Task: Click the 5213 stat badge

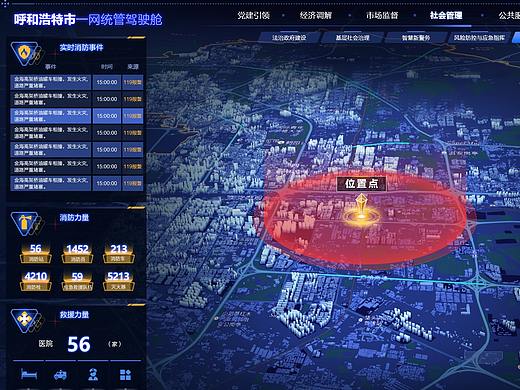Action: 119,281
